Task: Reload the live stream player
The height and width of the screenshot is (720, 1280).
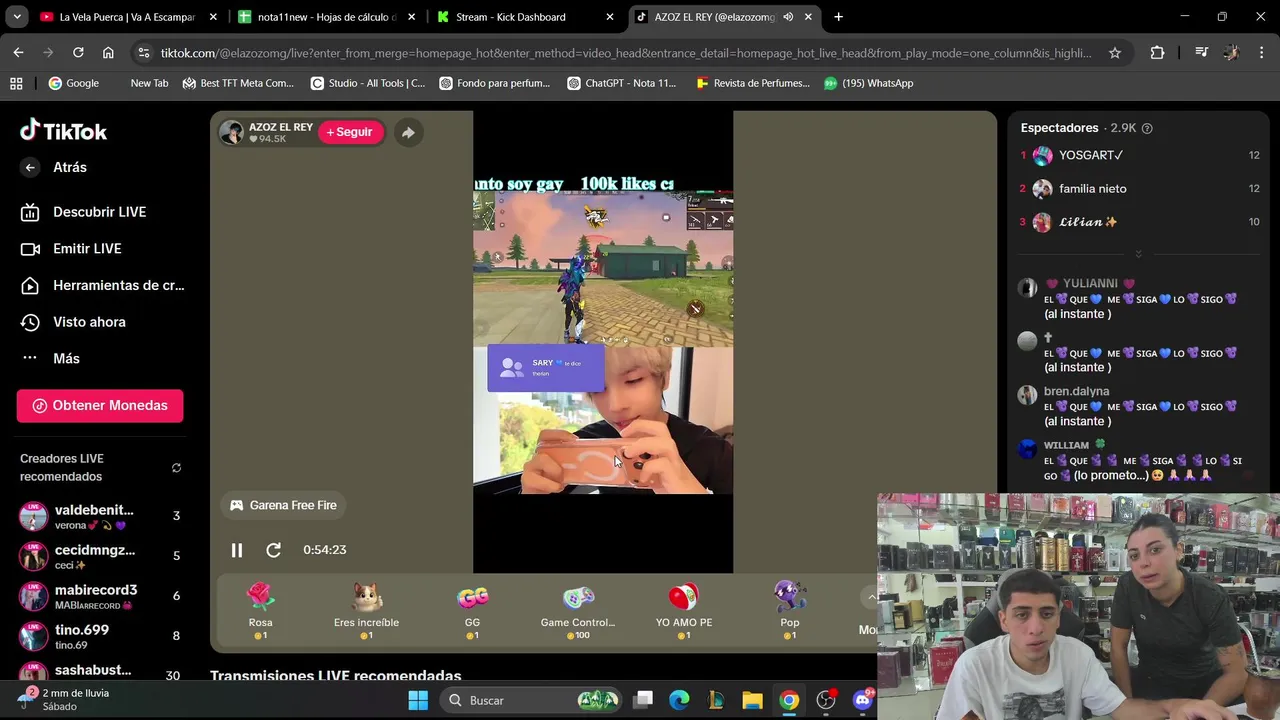Action: 273,550
